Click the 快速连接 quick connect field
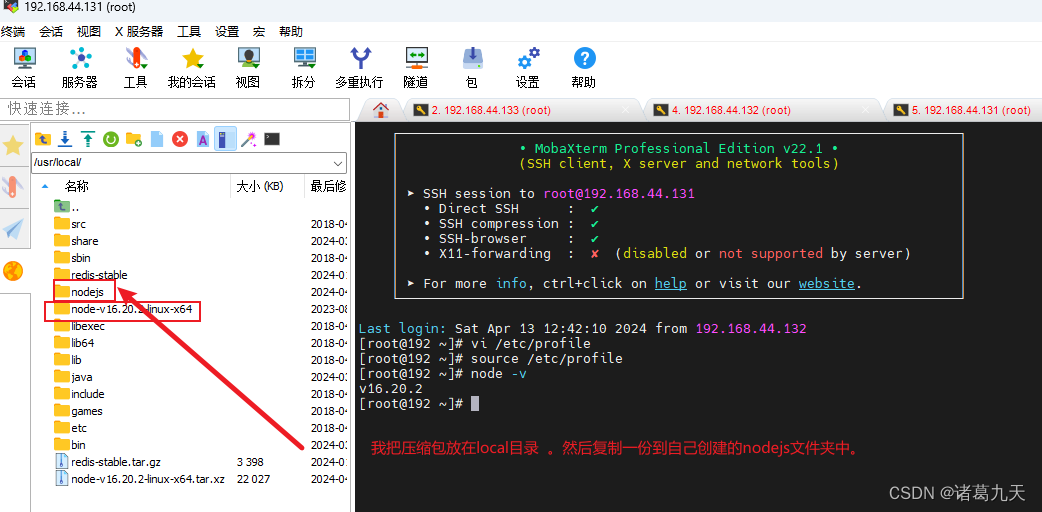 click(175, 108)
